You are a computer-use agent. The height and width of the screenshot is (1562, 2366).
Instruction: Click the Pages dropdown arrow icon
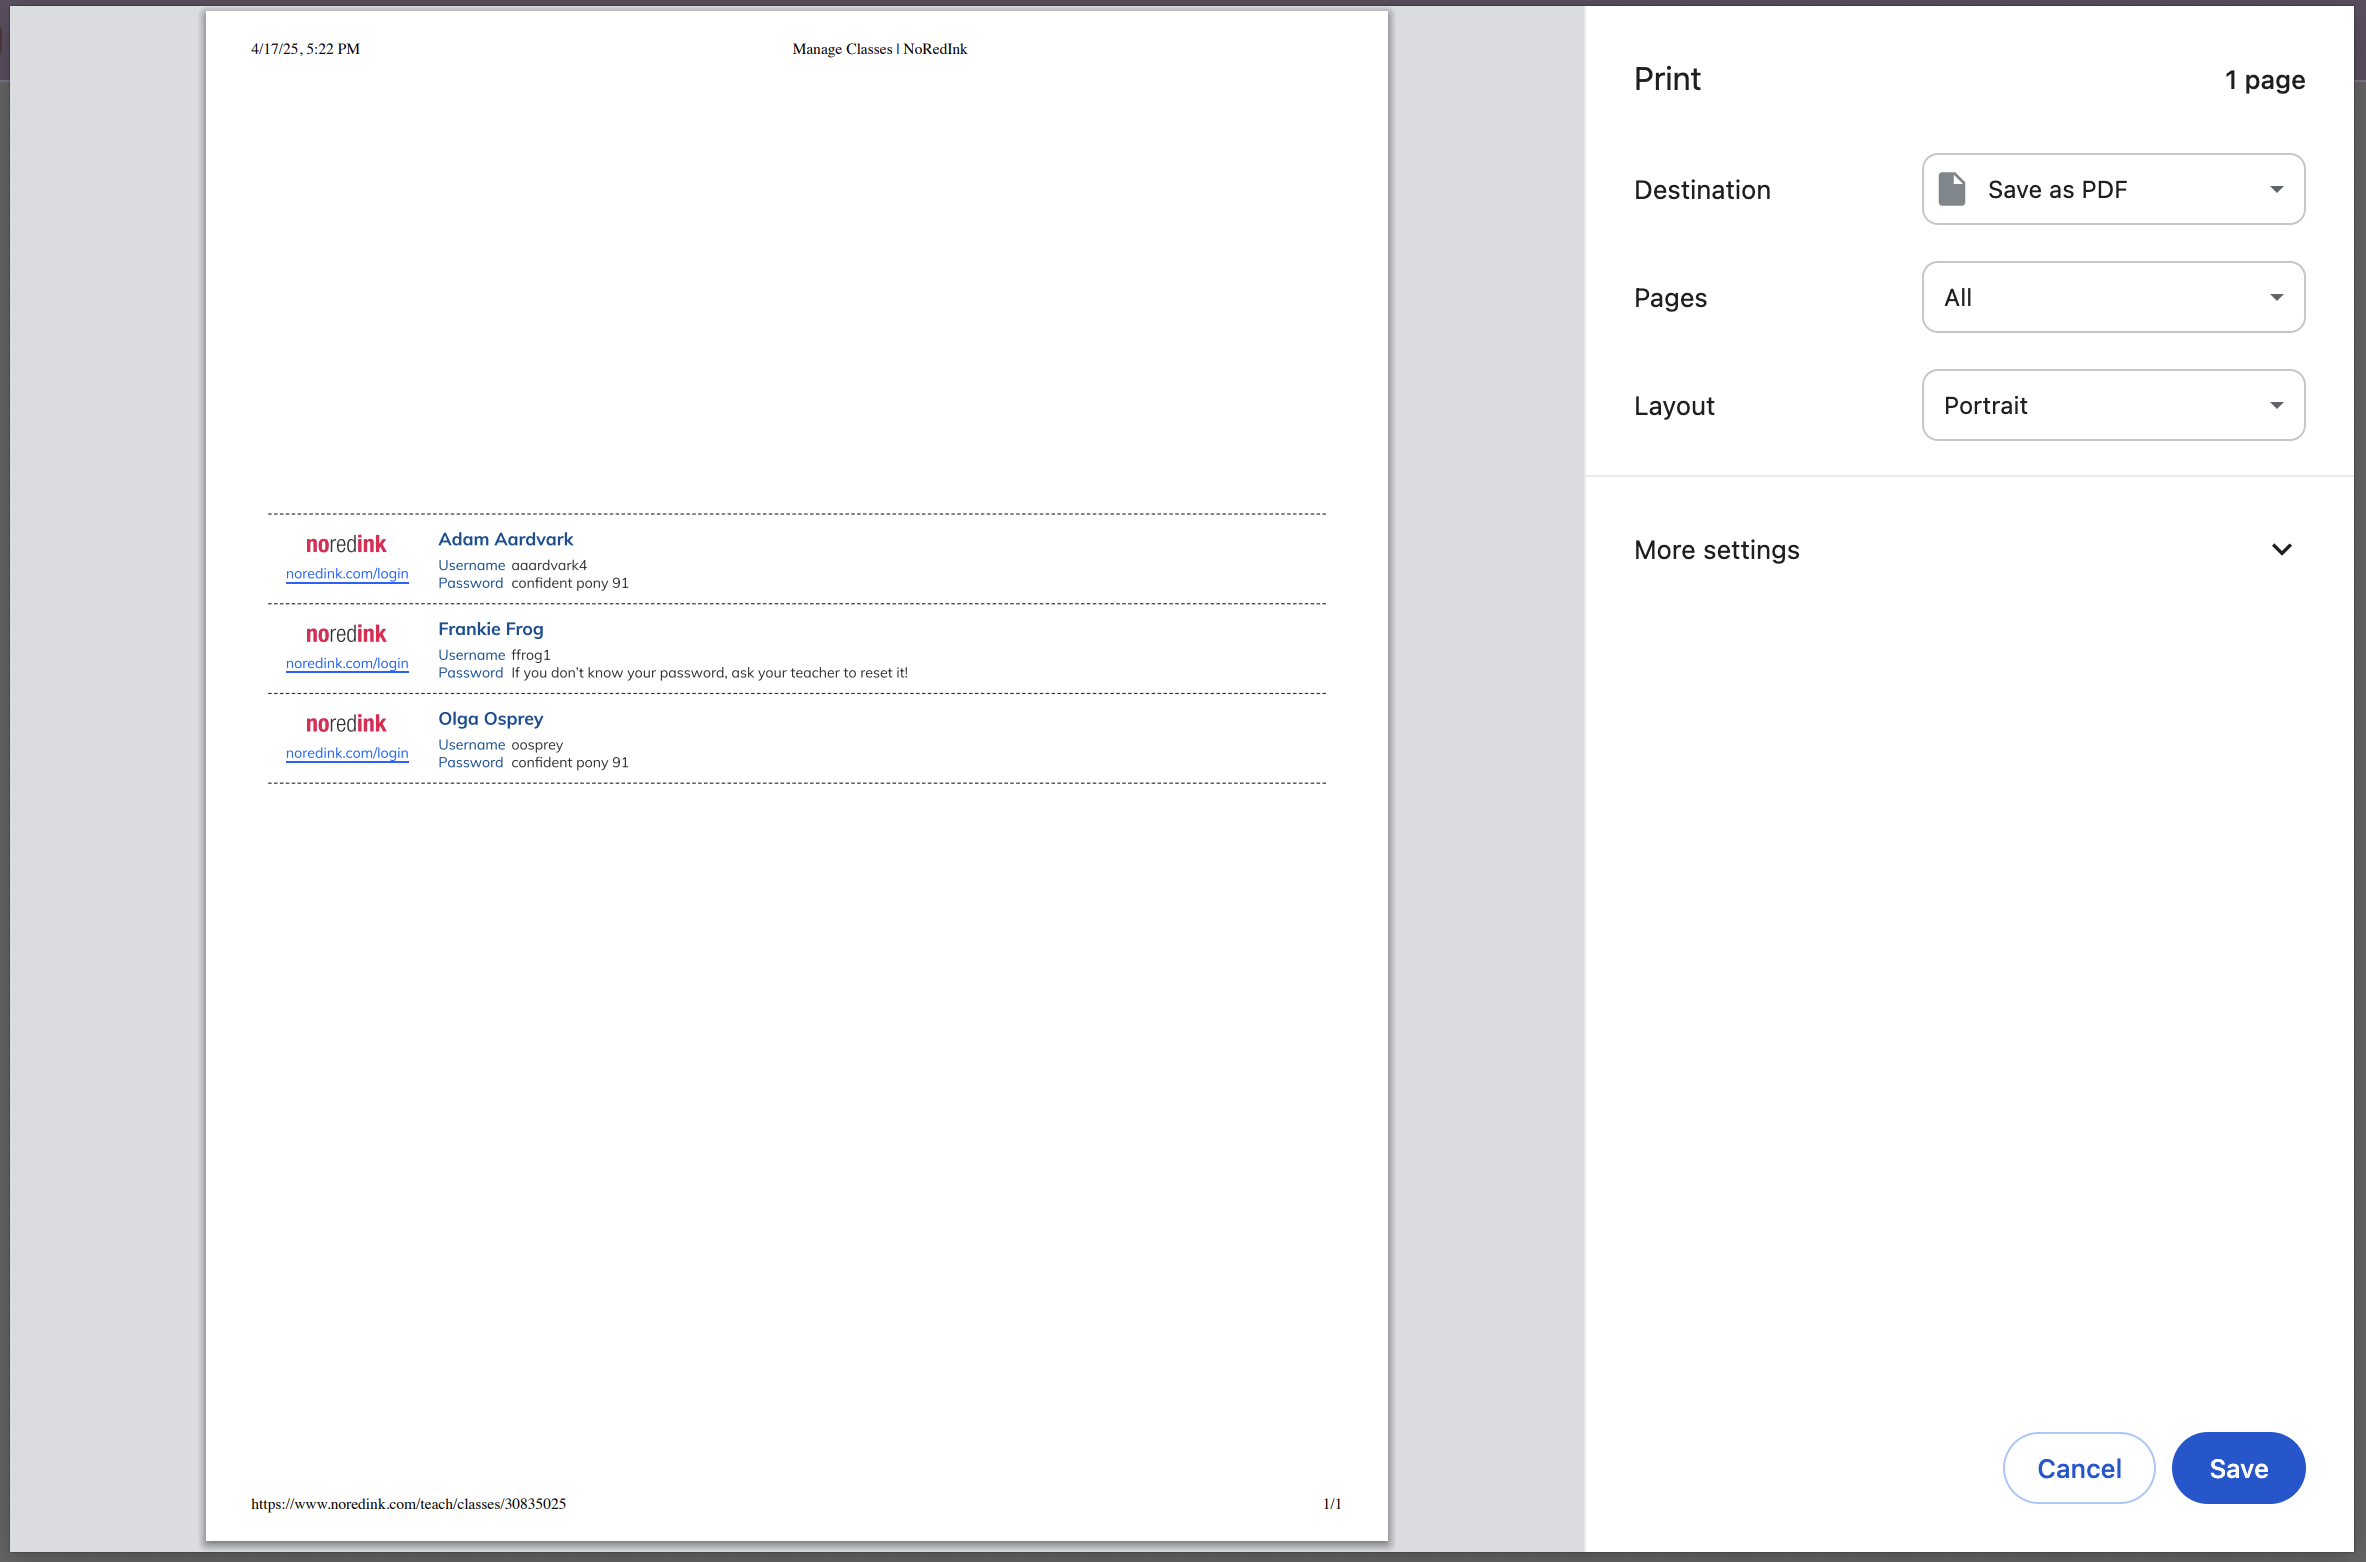2277,297
